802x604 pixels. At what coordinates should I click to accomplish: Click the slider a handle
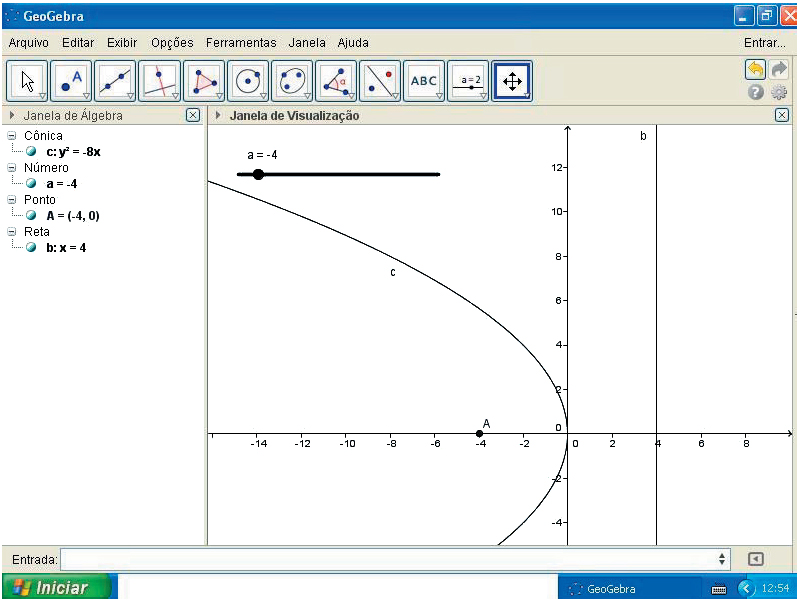click(258, 174)
